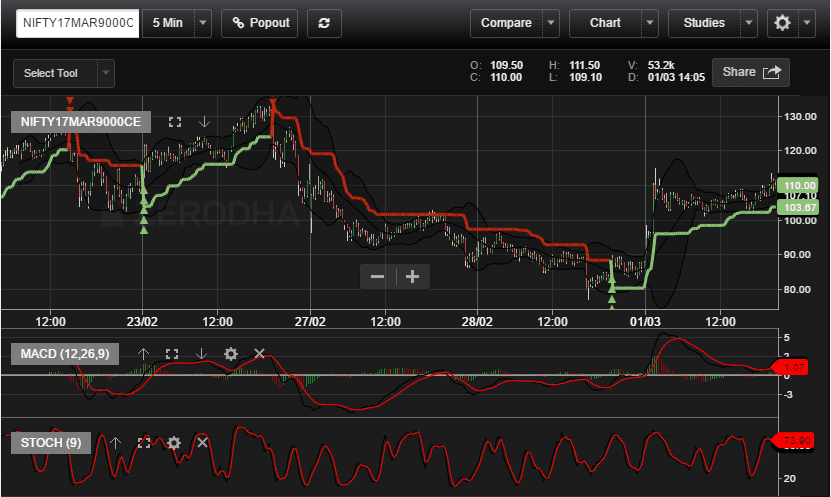Expand the Studies dropdown arrow
Viewport: 831px width, 497px height.
point(749,23)
